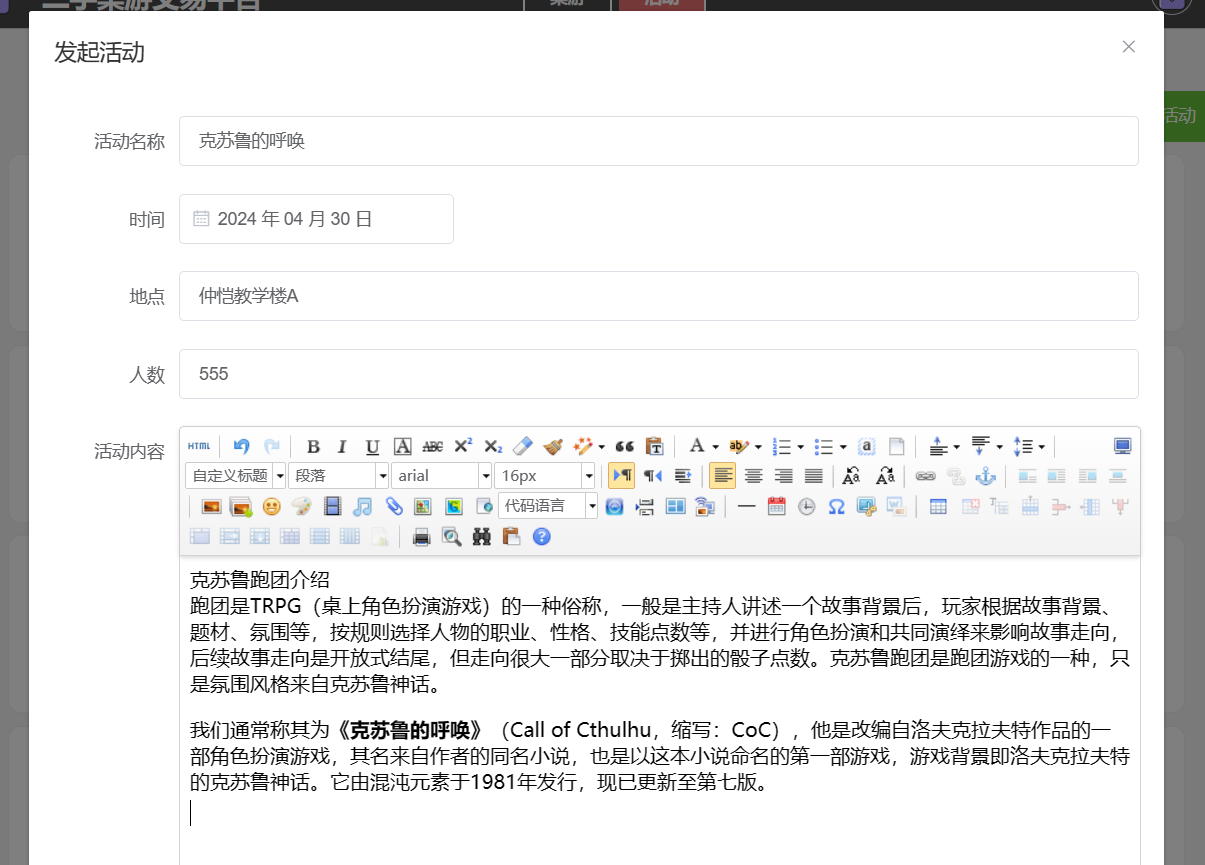Image resolution: width=1205 pixels, height=865 pixels.
Task: Align text left
Action: click(723, 476)
